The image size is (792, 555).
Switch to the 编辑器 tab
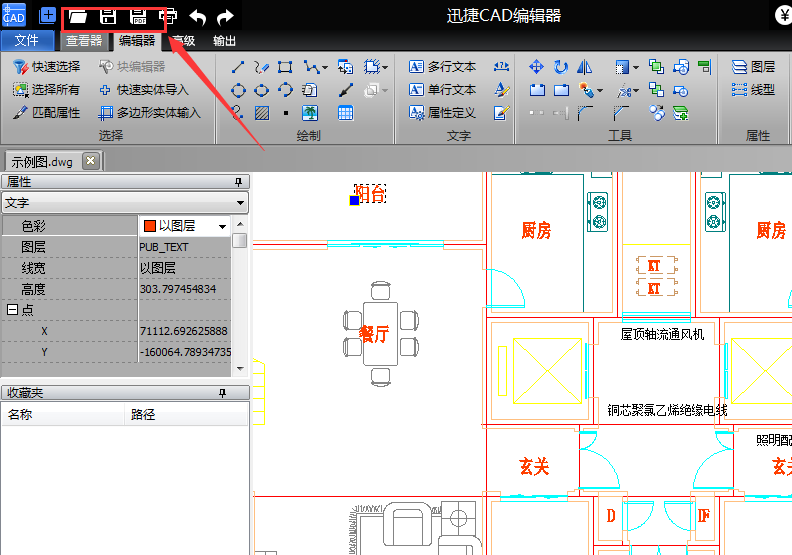click(x=137, y=40)
